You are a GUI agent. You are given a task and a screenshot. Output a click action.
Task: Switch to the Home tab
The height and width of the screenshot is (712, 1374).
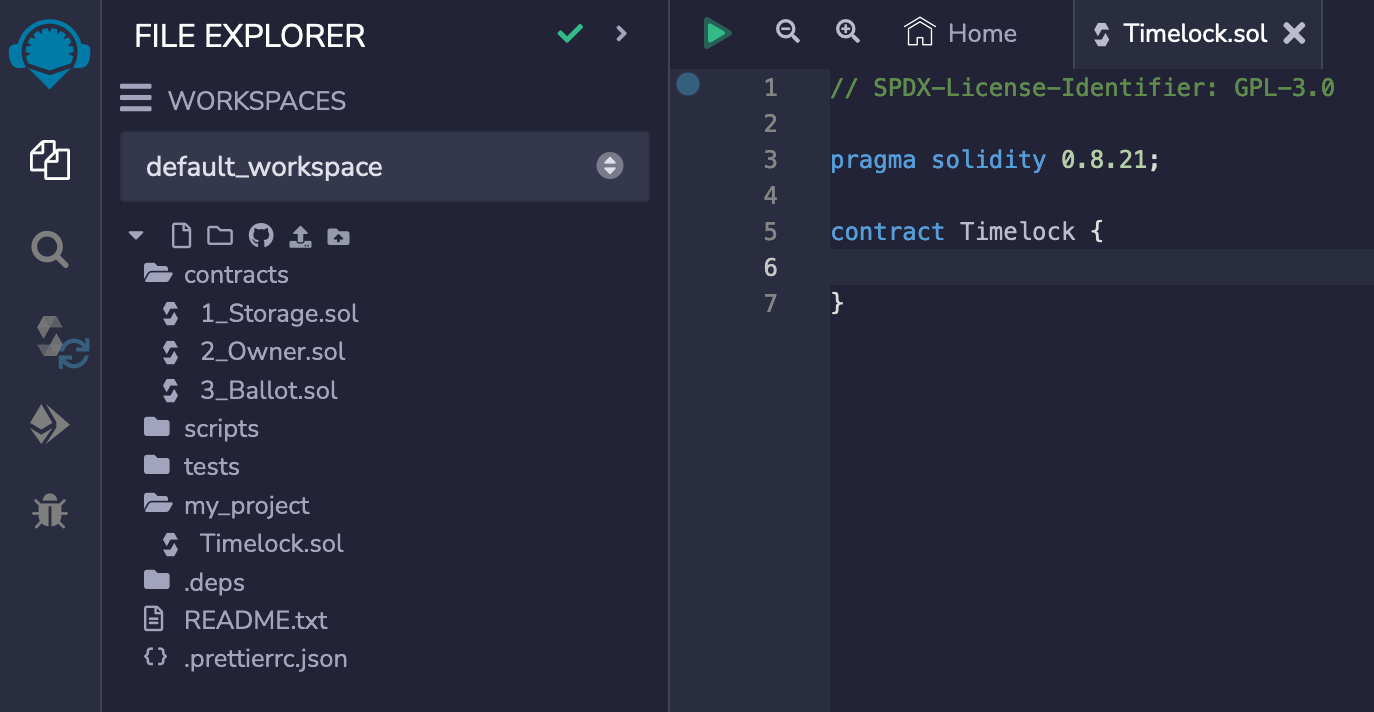pos(961,34)
